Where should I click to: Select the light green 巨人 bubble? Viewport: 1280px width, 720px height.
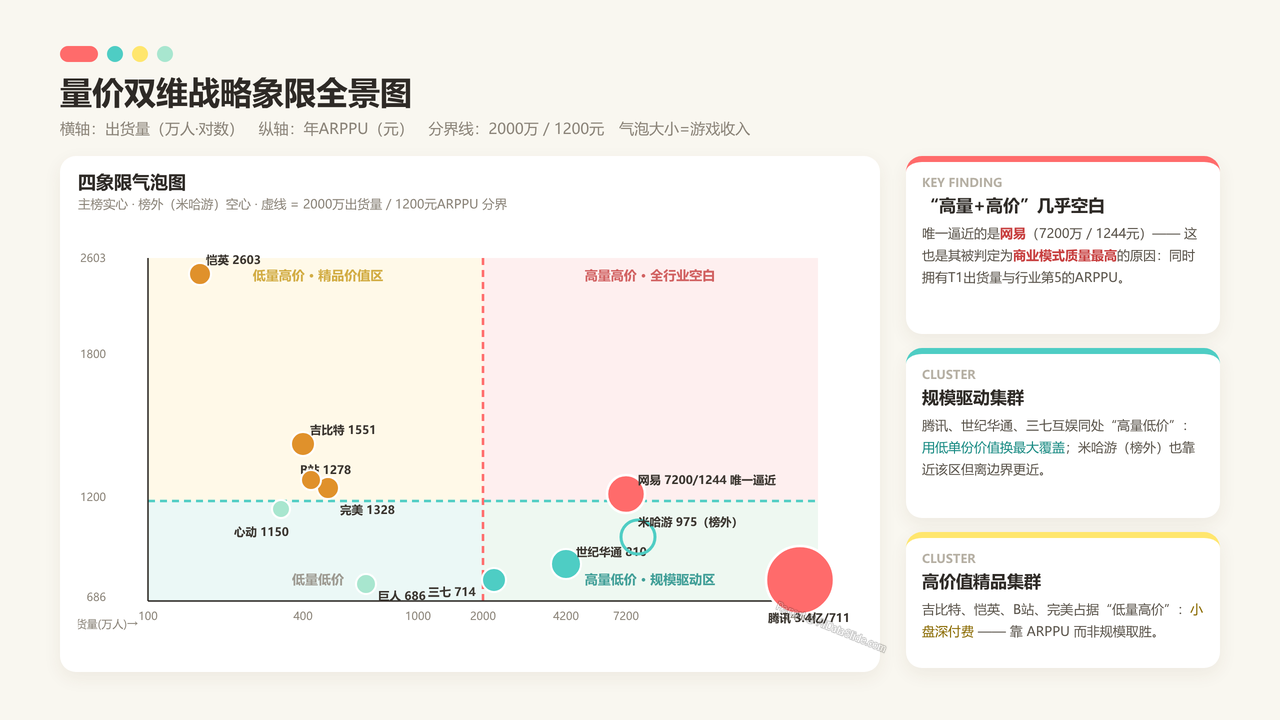pos(366,584)
